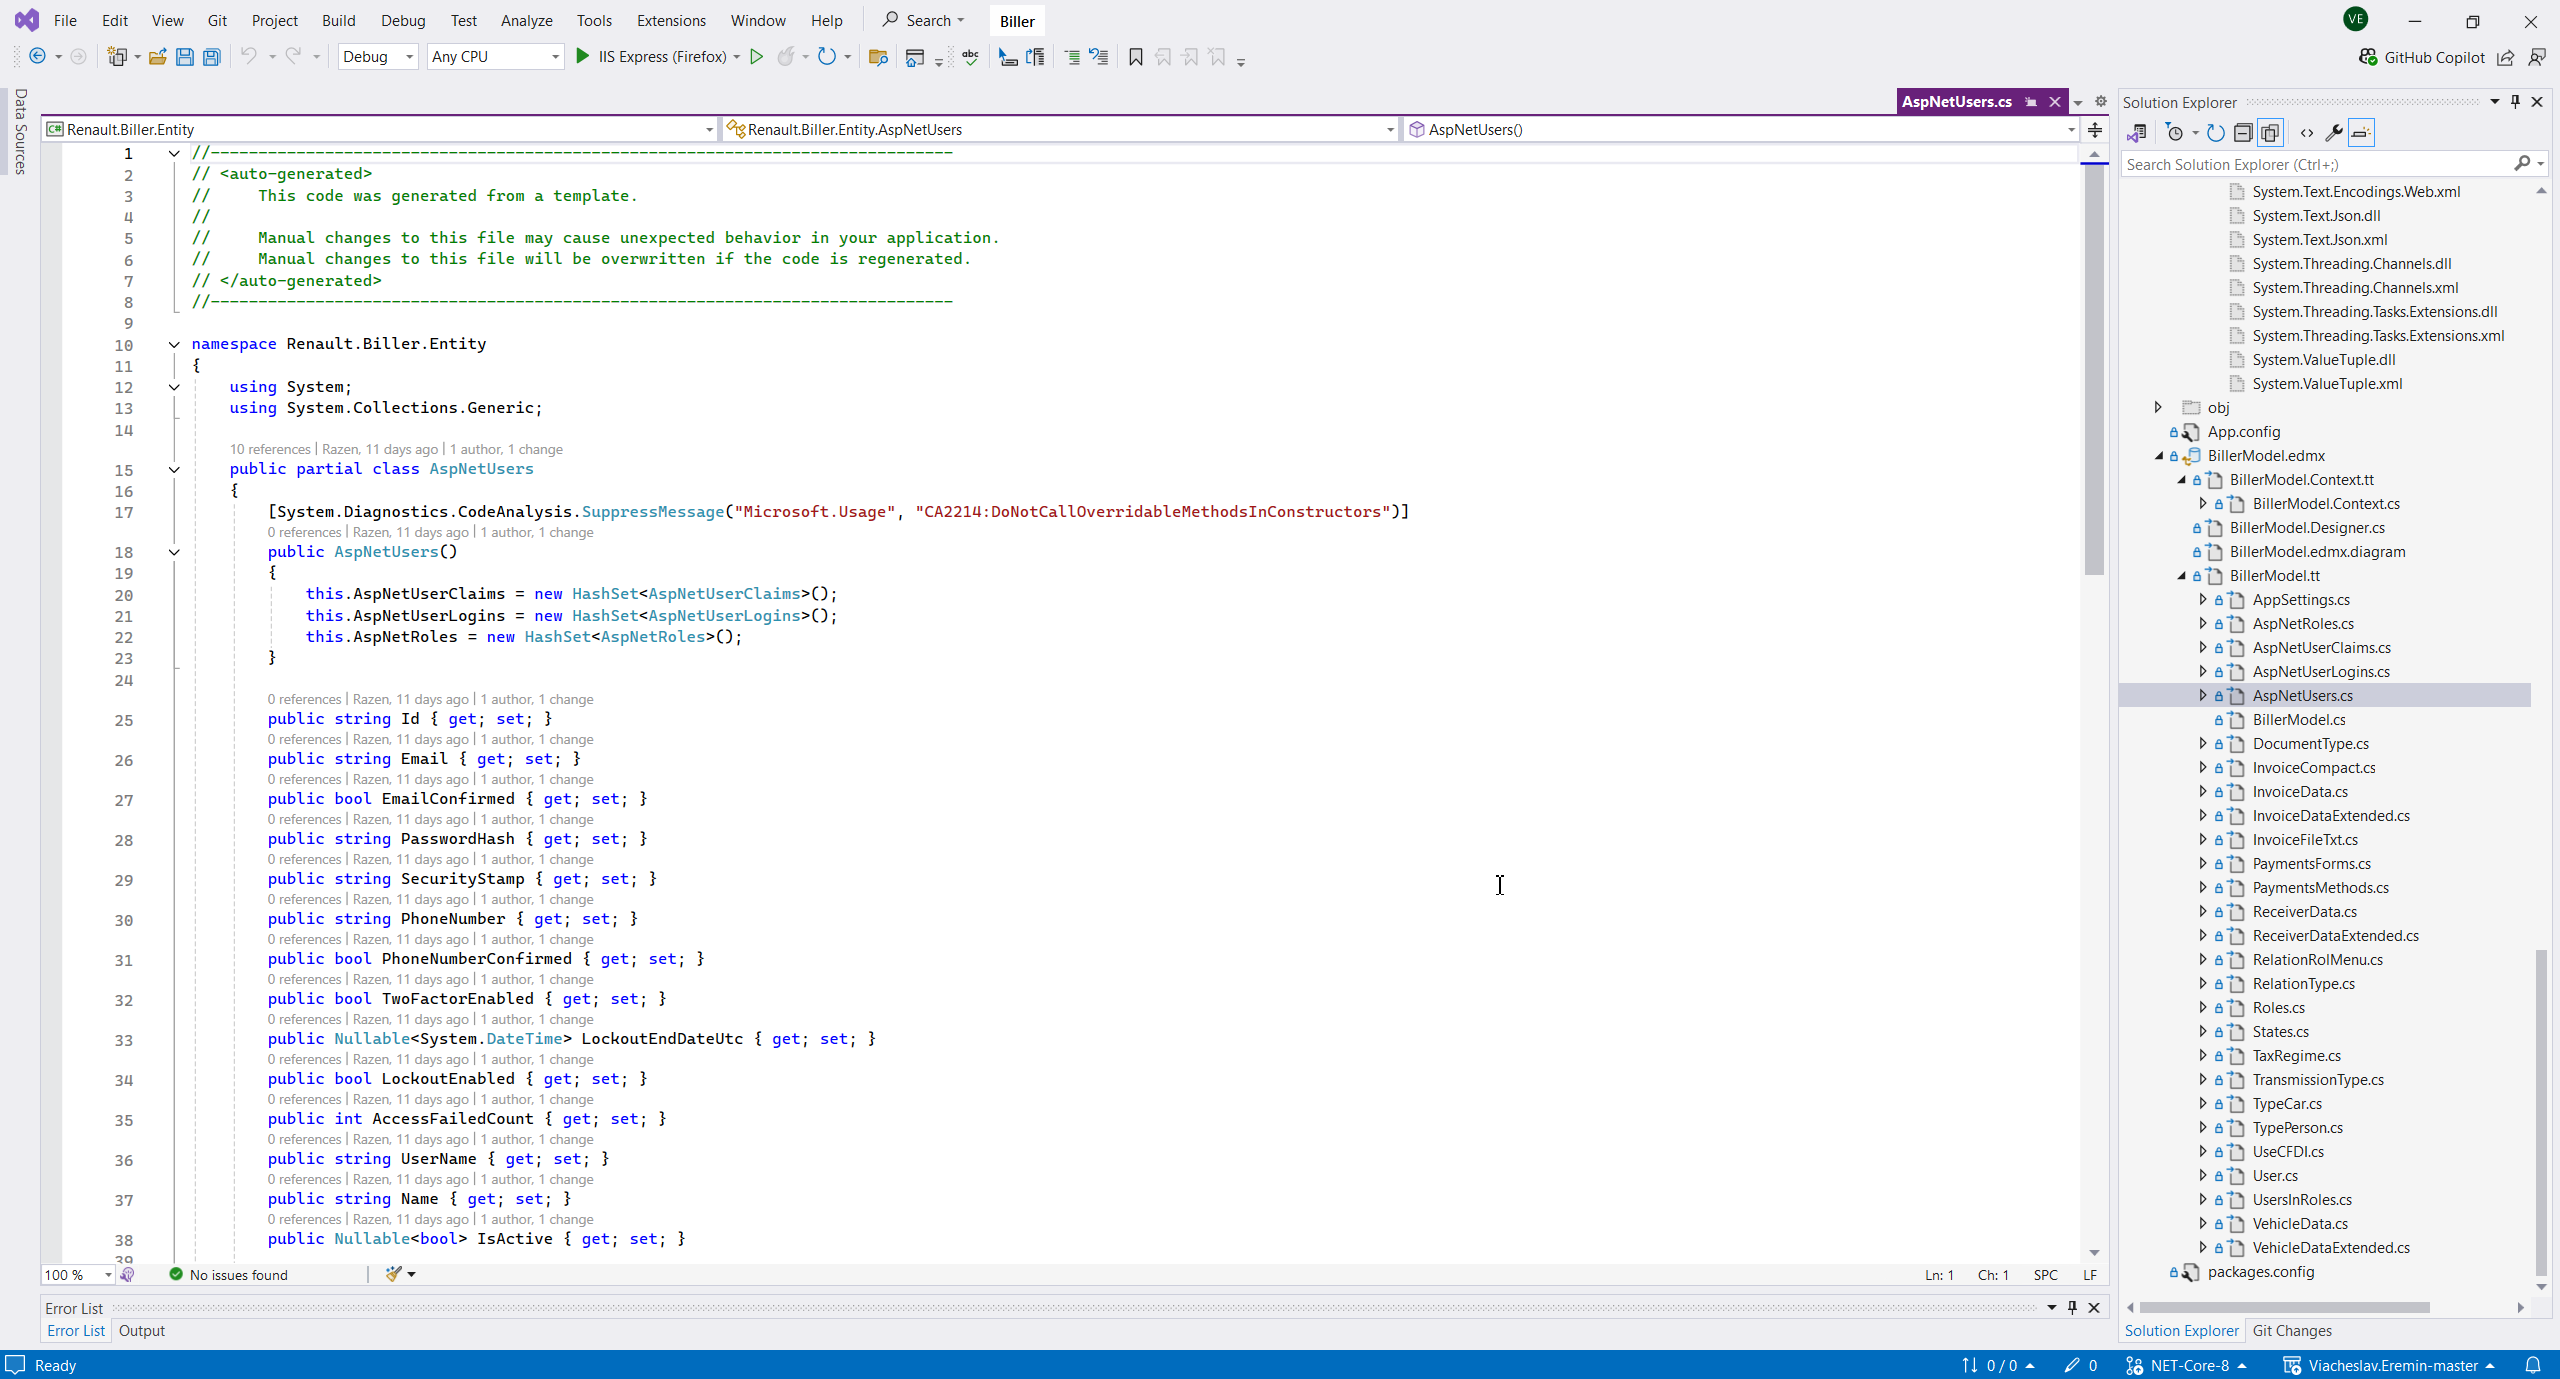
Task: Toggle Preview Selected Items in Solution Explorer
Action: pyautogui.click(x=2361, y=133)
